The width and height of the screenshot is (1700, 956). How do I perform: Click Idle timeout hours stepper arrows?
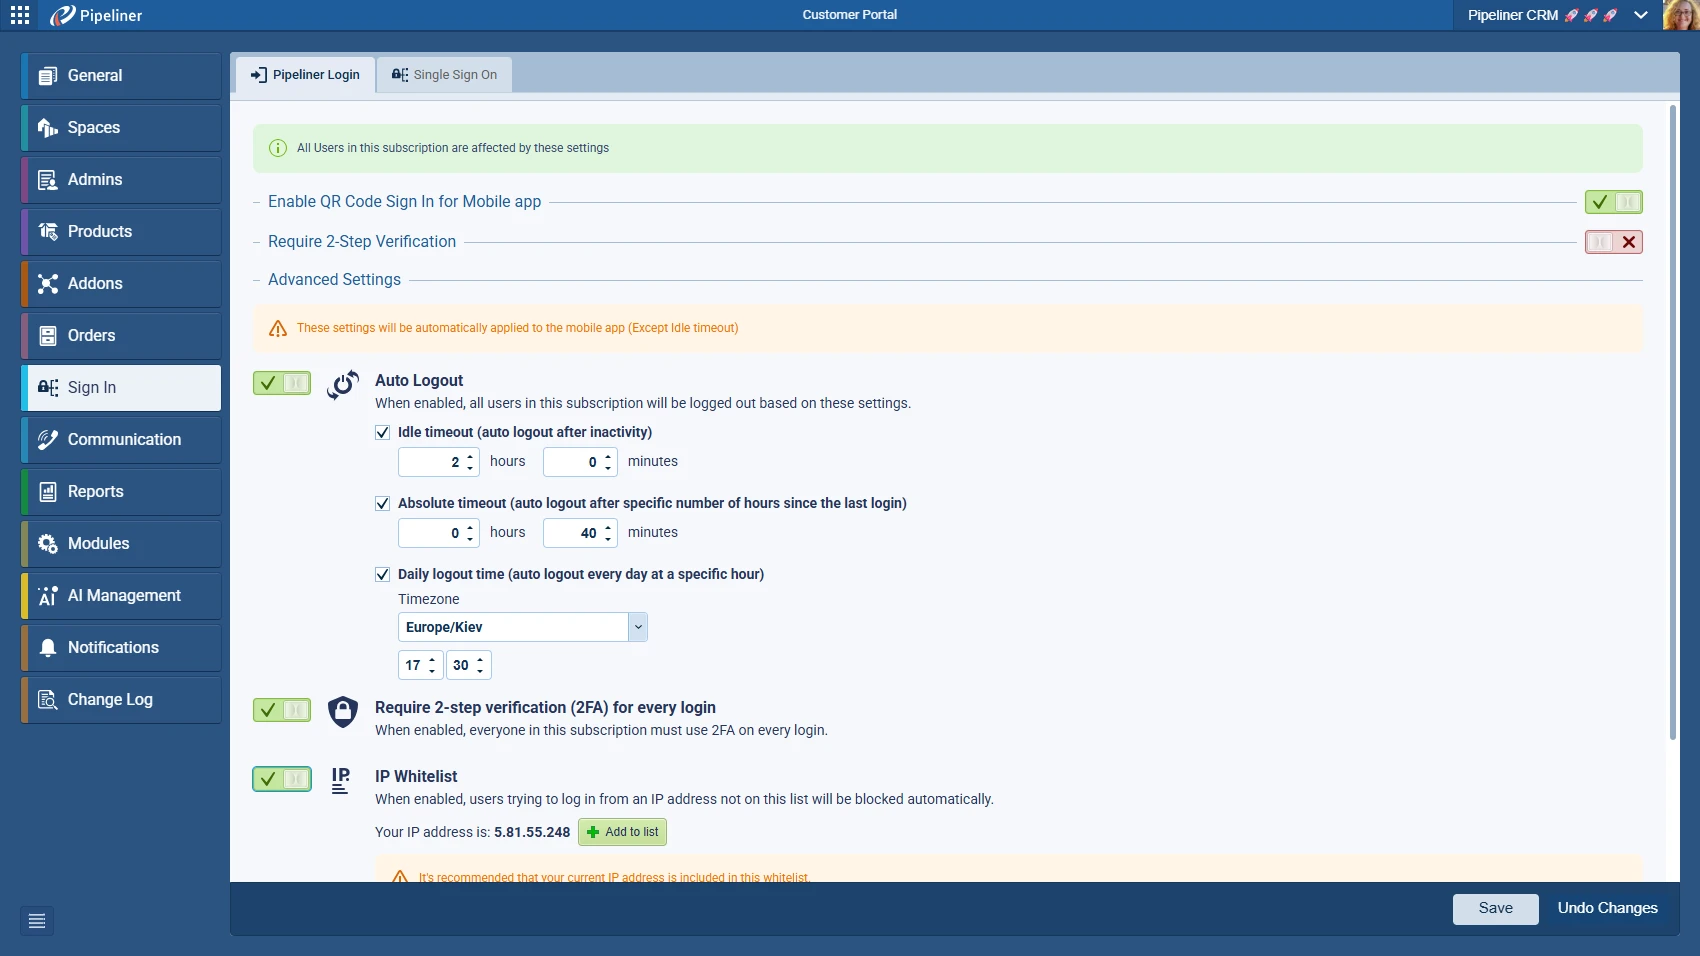pyautogui.click(x=470, y=462)
